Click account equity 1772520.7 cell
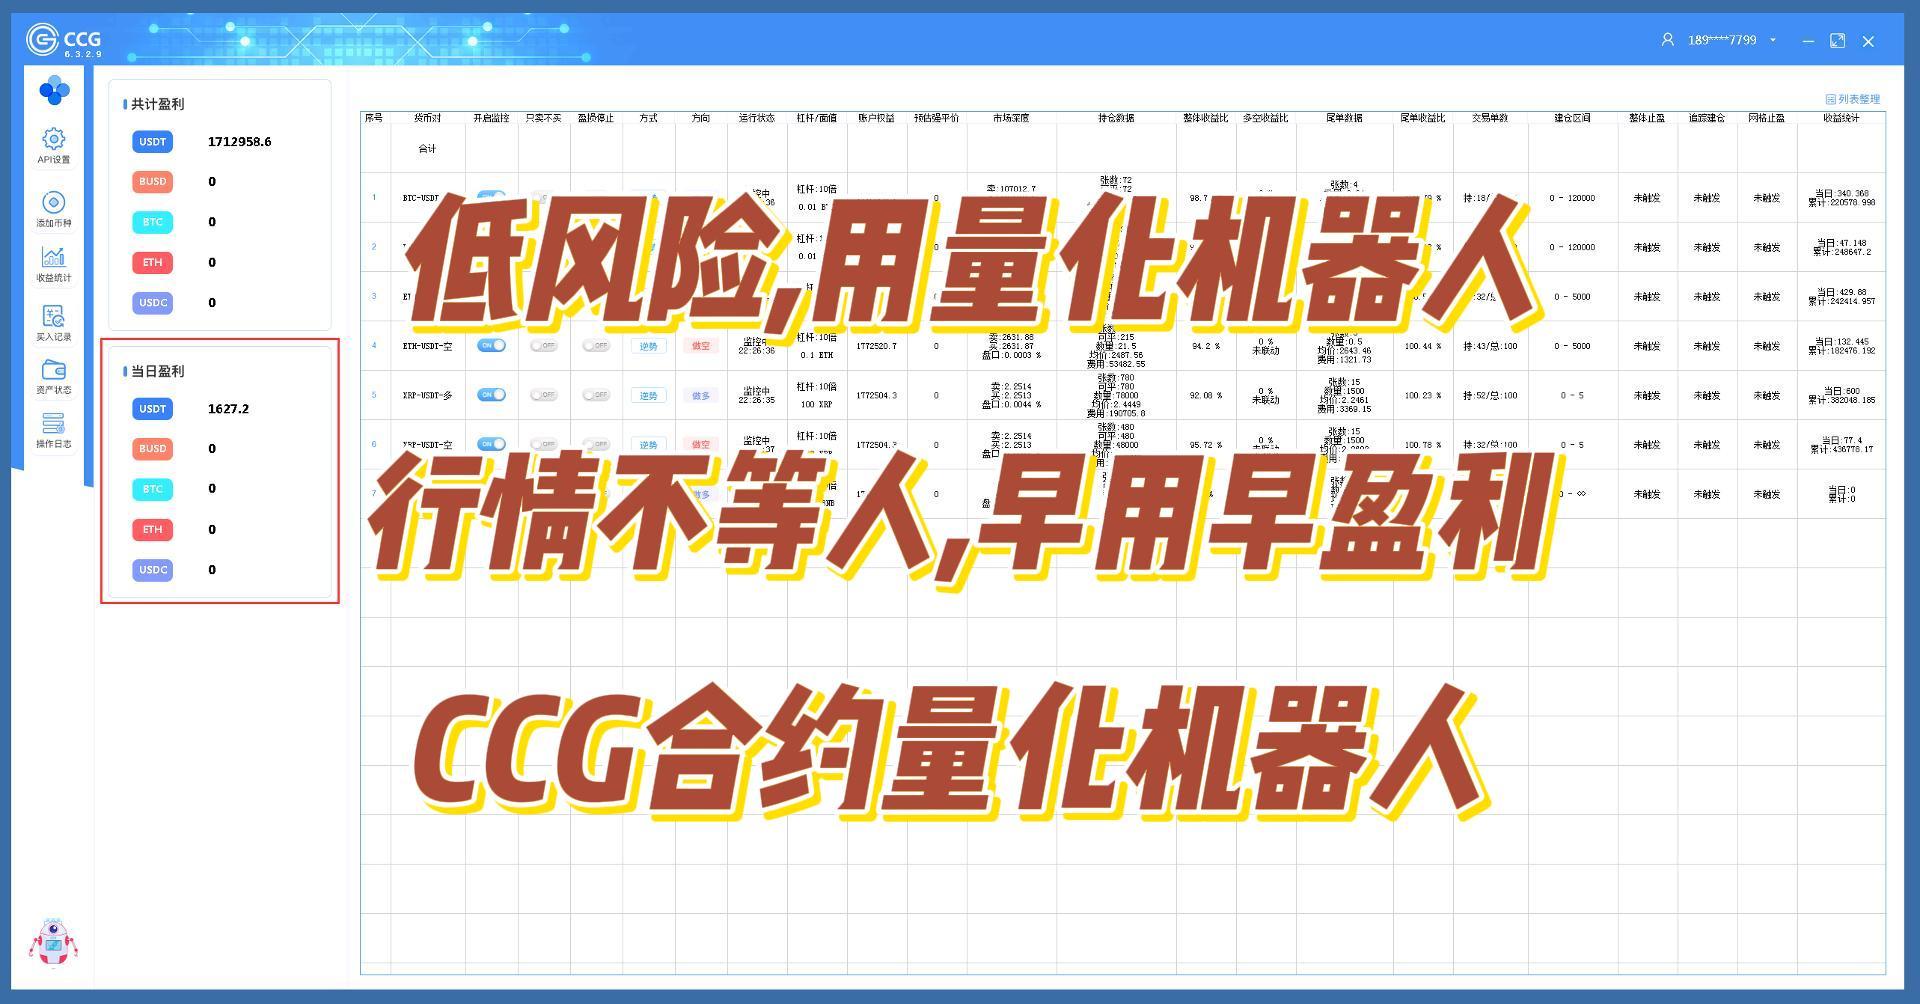 [x=876, y=346]
